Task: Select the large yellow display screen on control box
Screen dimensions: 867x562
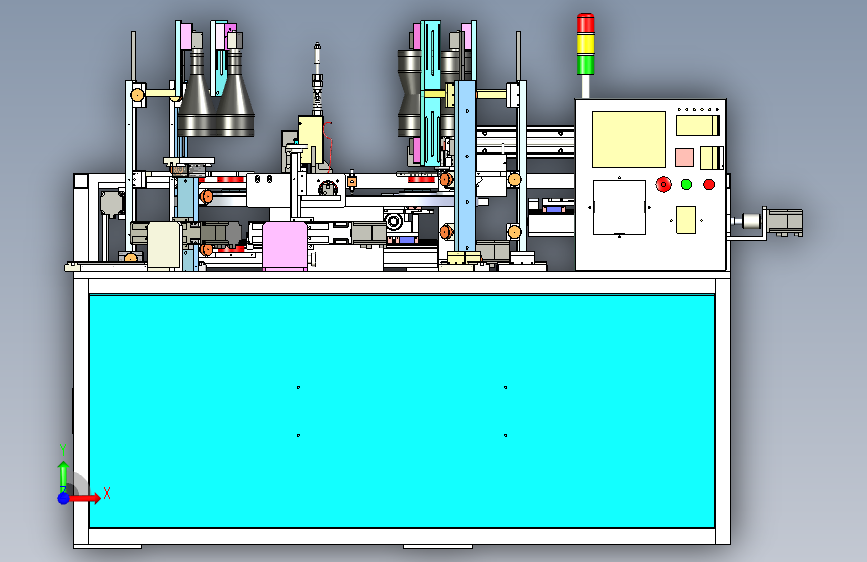Action: coord(629,139)
